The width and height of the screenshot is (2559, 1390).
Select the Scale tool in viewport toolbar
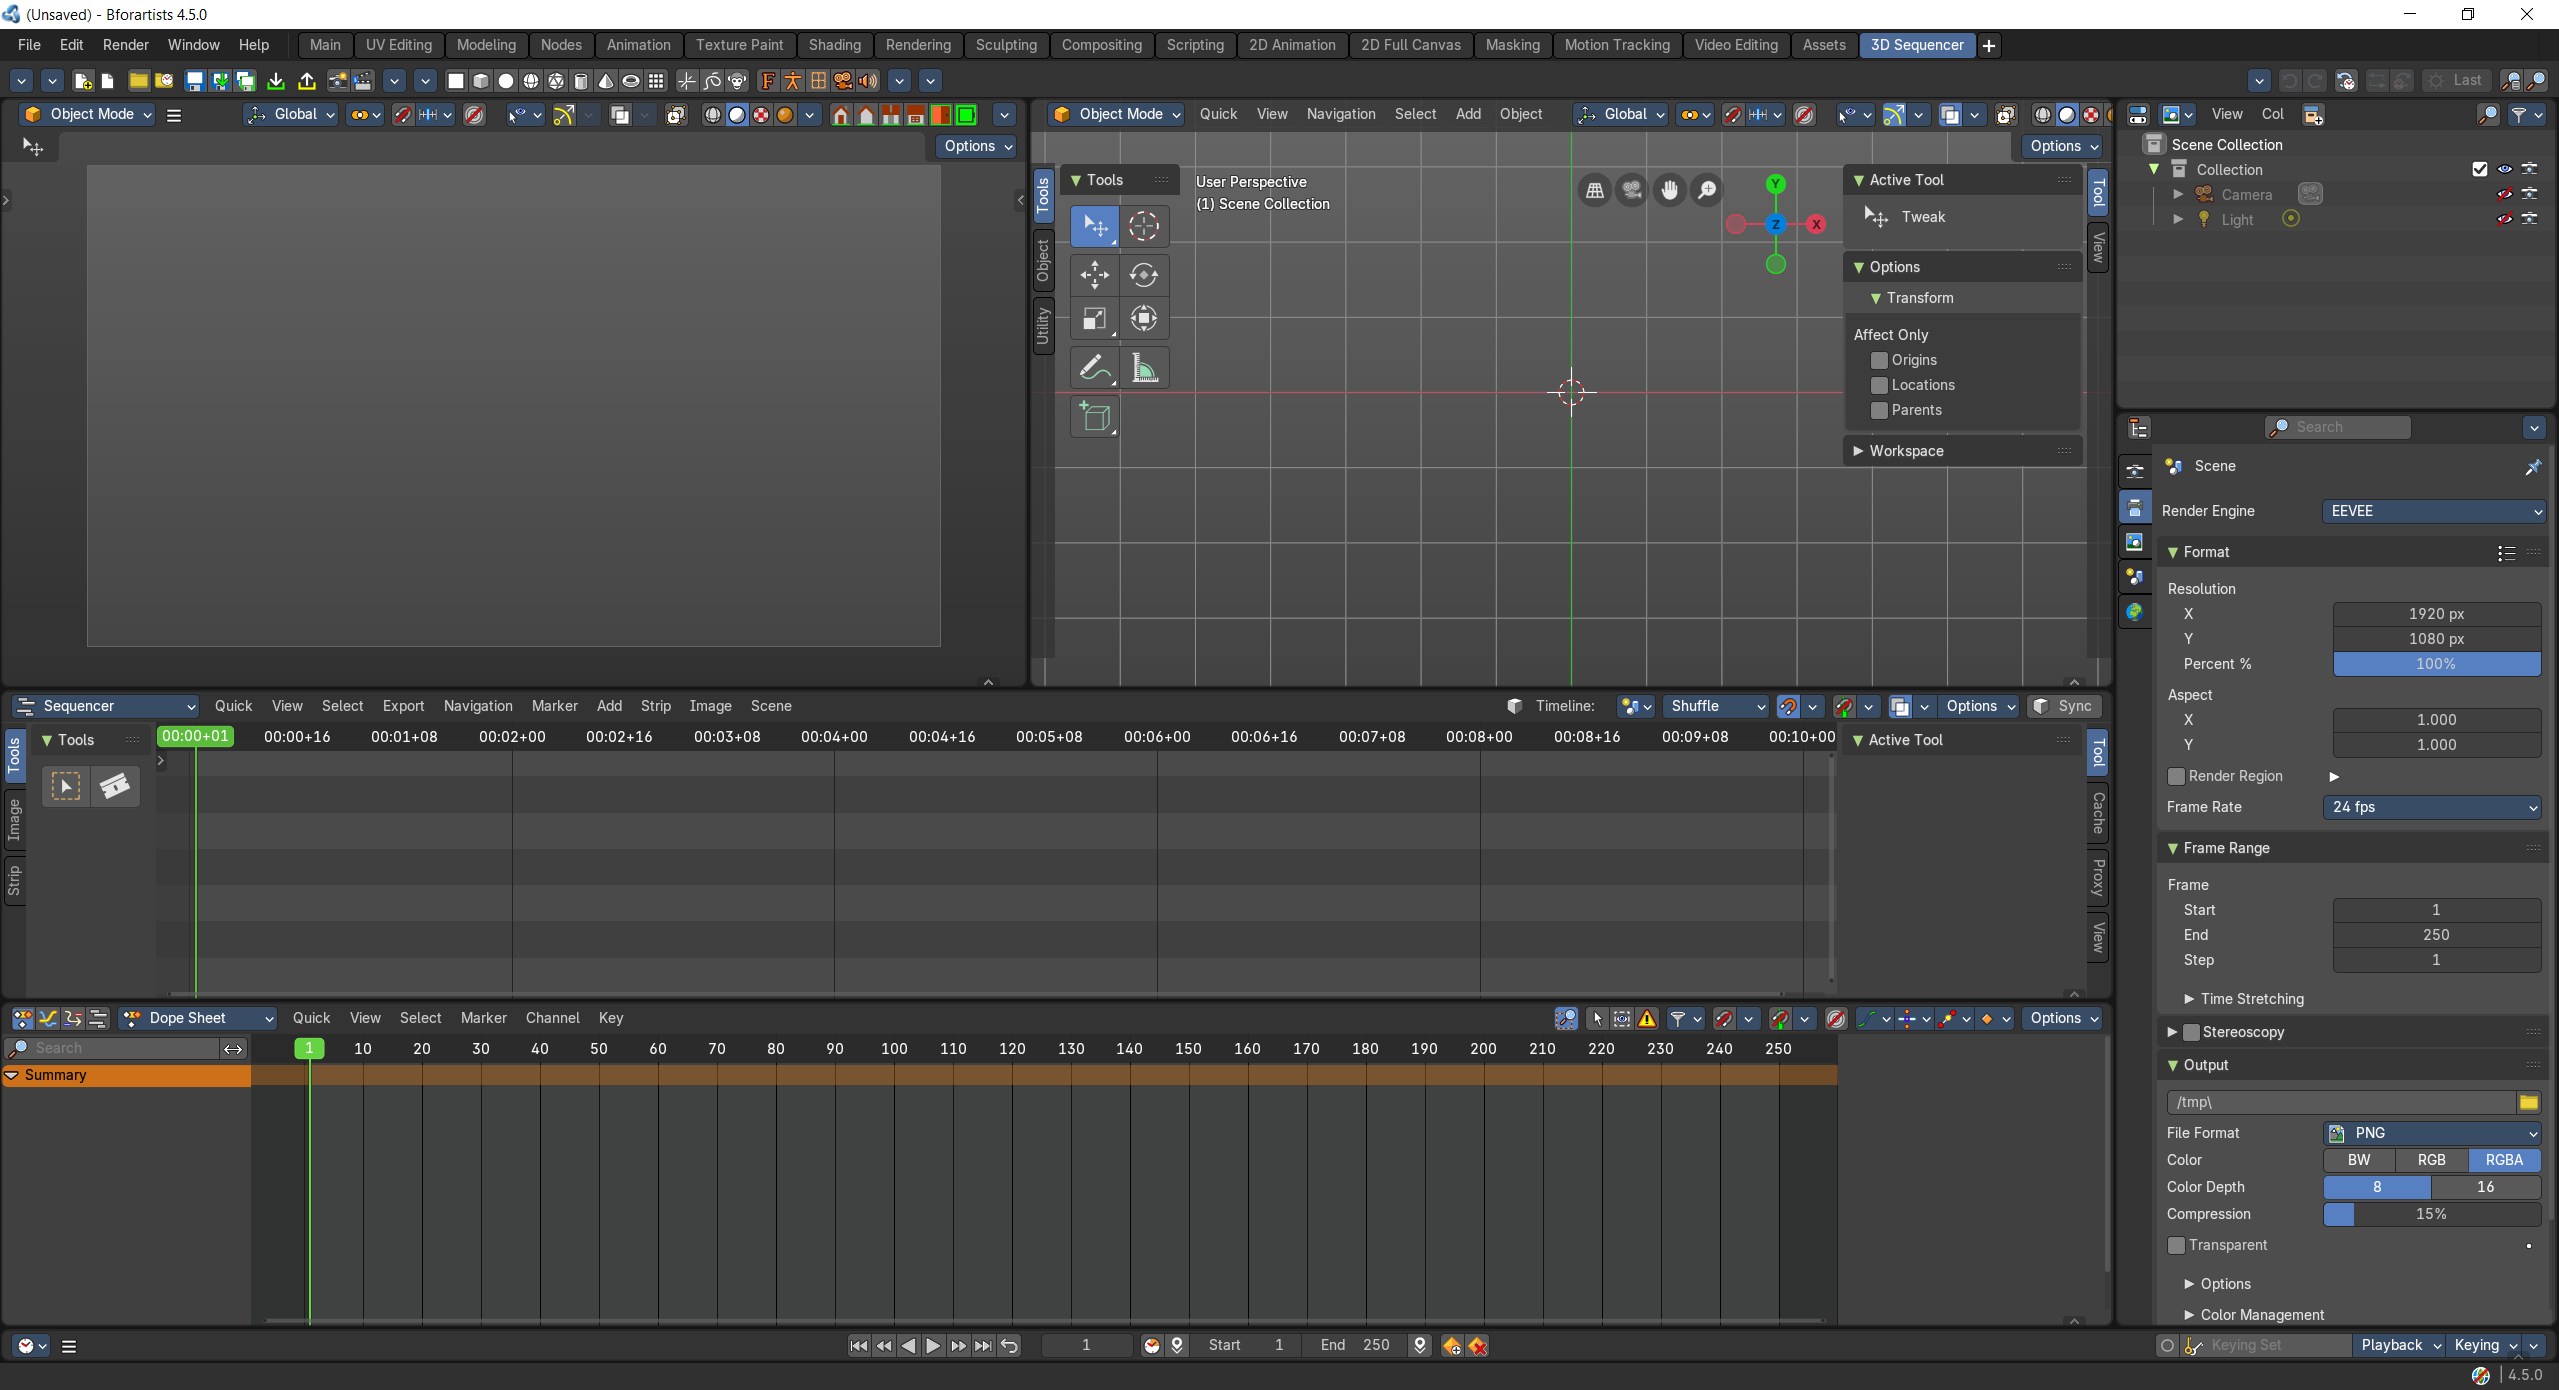1094,319
